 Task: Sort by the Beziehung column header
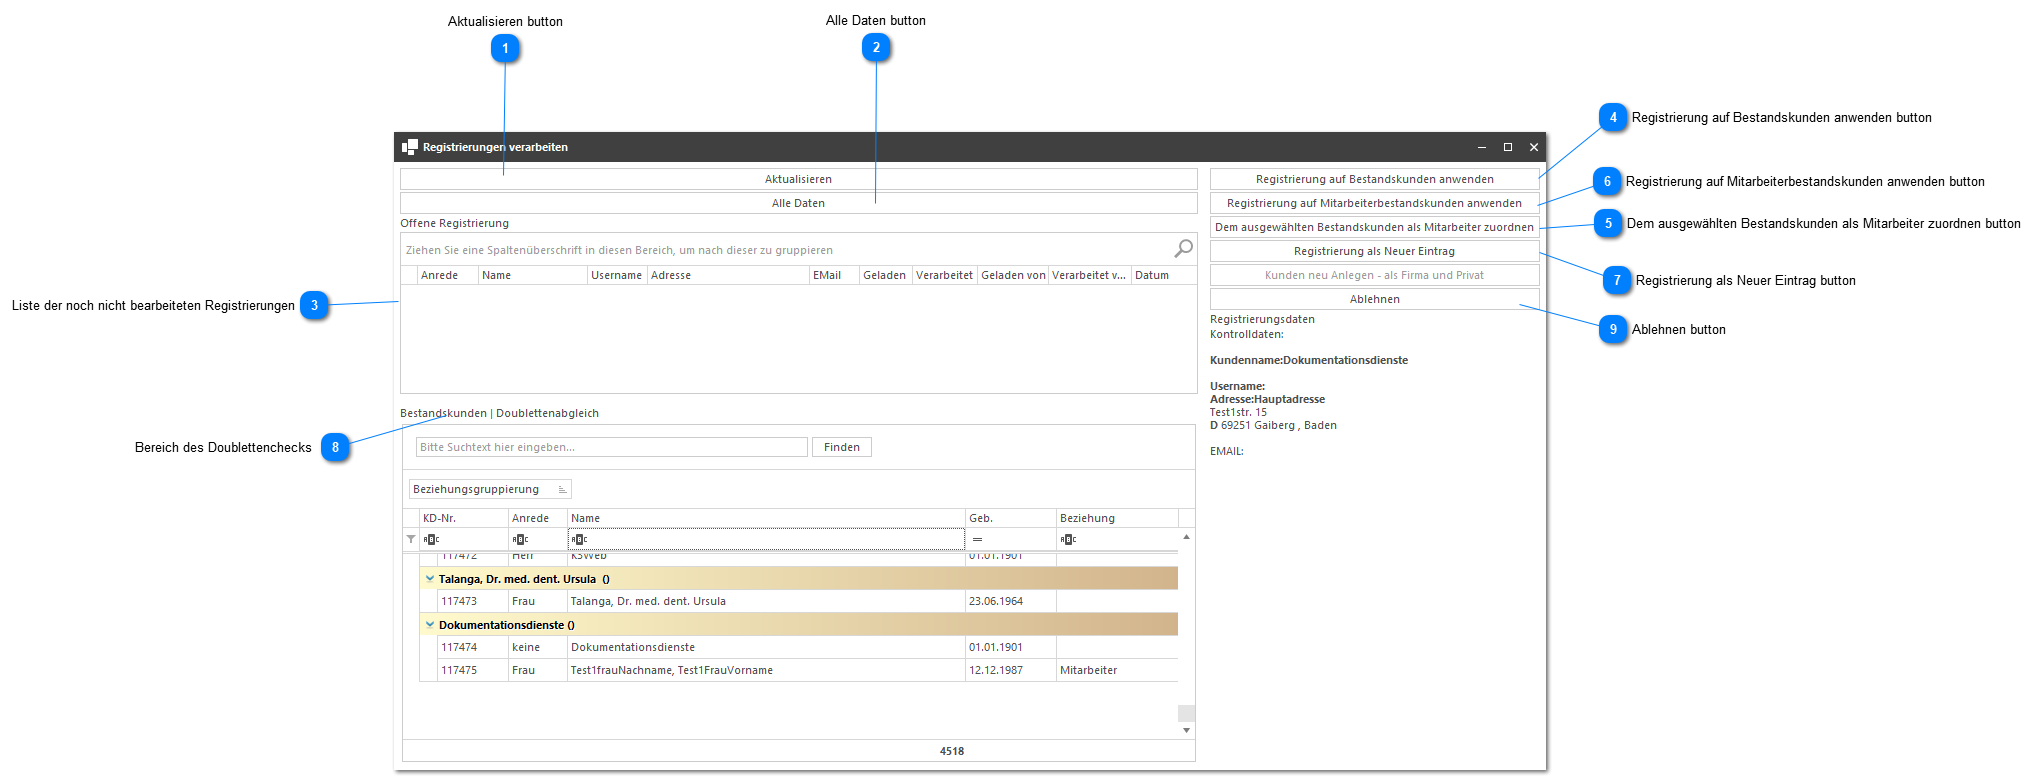1117,518
